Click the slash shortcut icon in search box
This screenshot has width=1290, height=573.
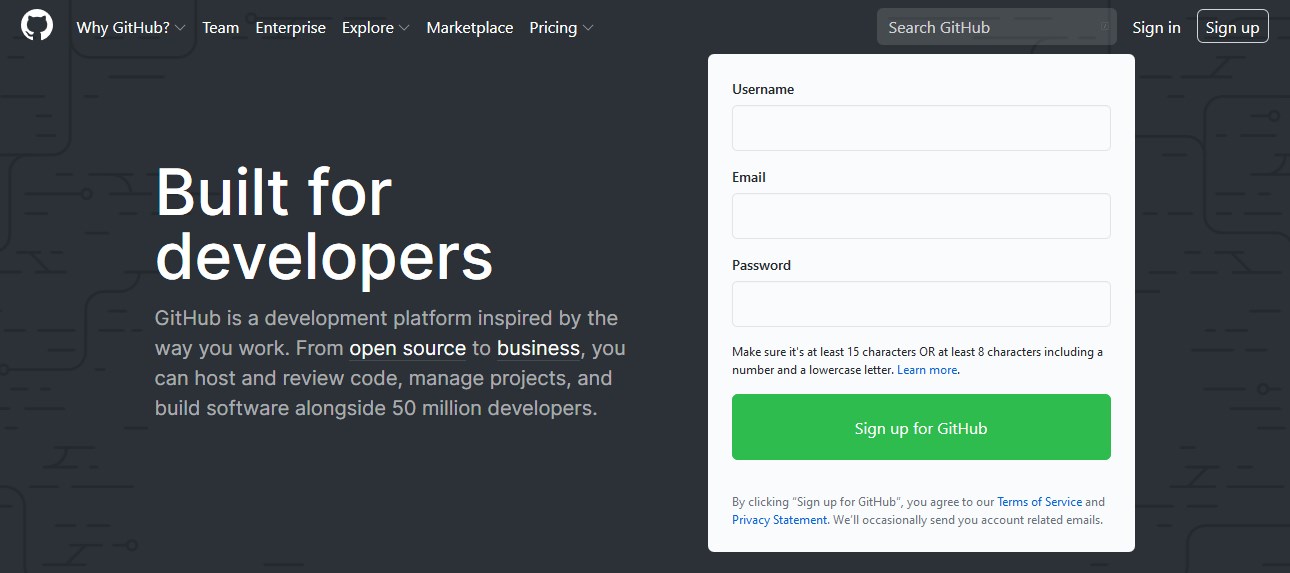point(1104,27)
